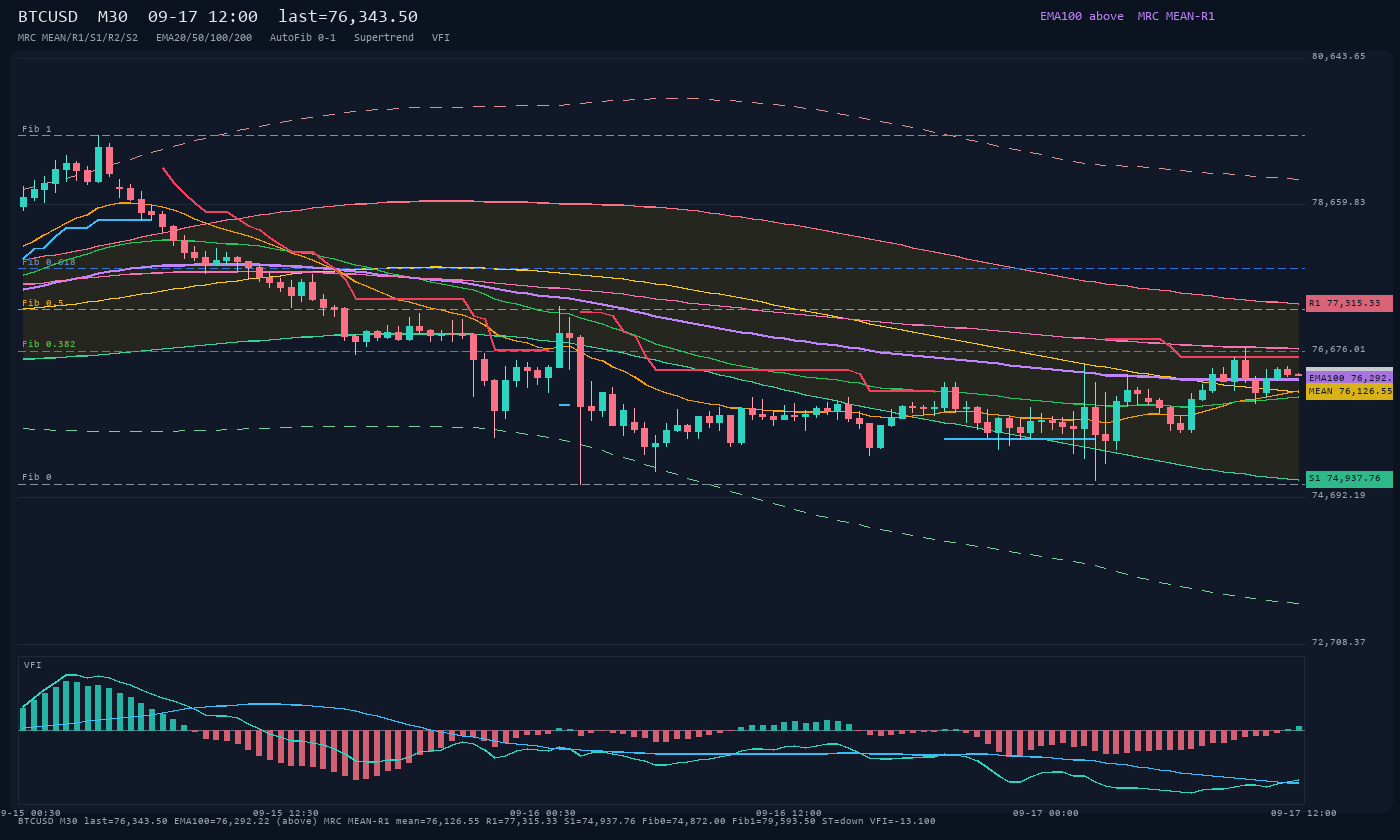Select the AutoFib 0-1 legend entry
The height and width of the screenshot is (840, 1400).
click(x=303, y=37)
